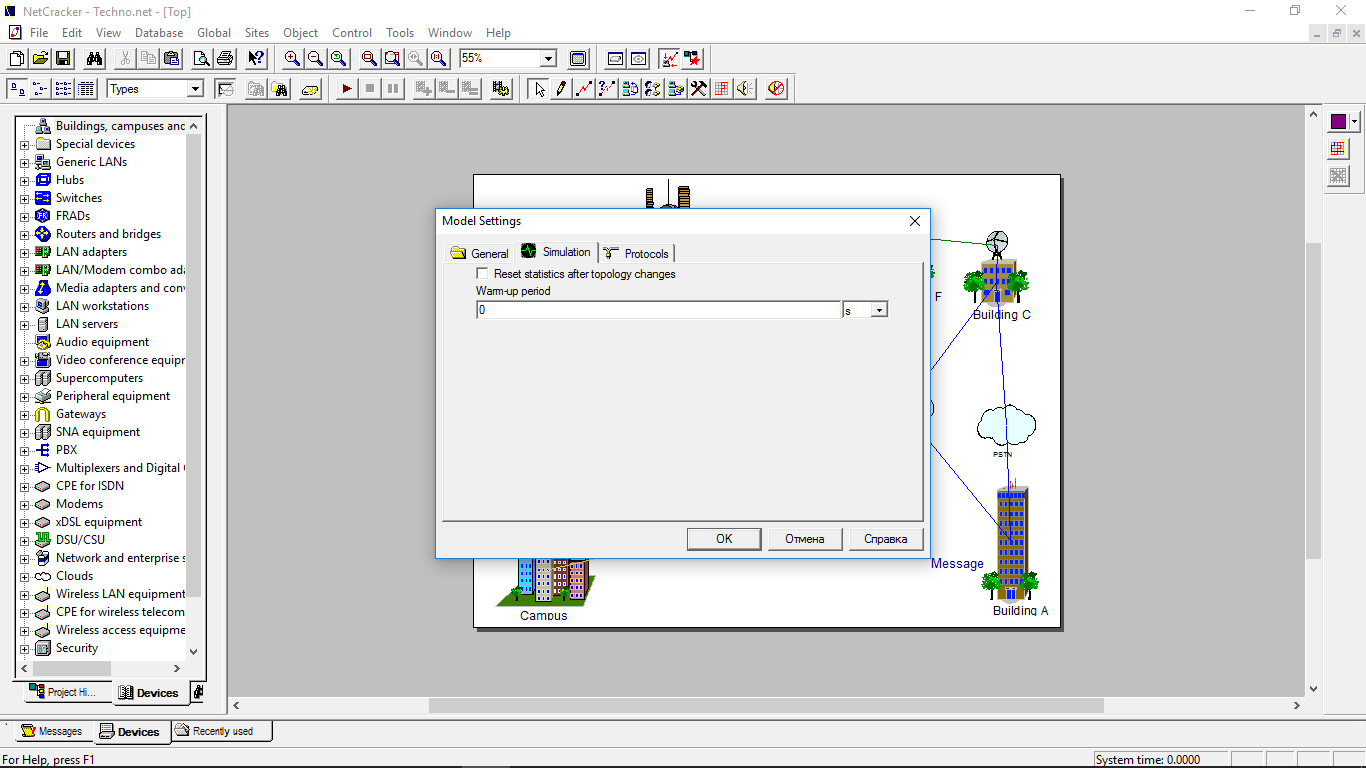Toggle Reset statistics after topology changes checkbox
Viewport: 1366px width, 768px height.
[483, 274]
